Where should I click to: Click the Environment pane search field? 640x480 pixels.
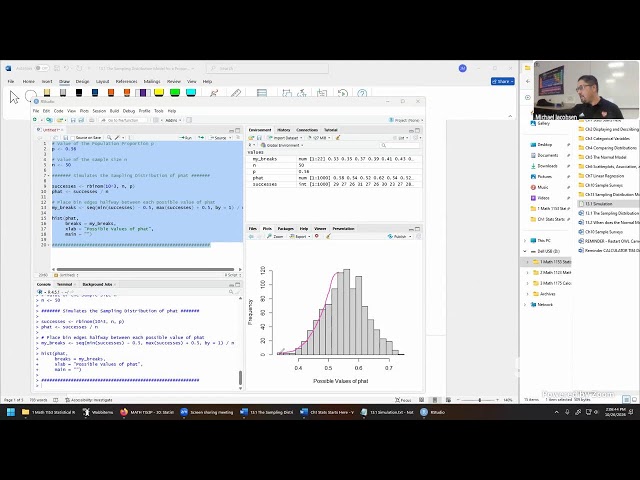click(x=400, y=145)
